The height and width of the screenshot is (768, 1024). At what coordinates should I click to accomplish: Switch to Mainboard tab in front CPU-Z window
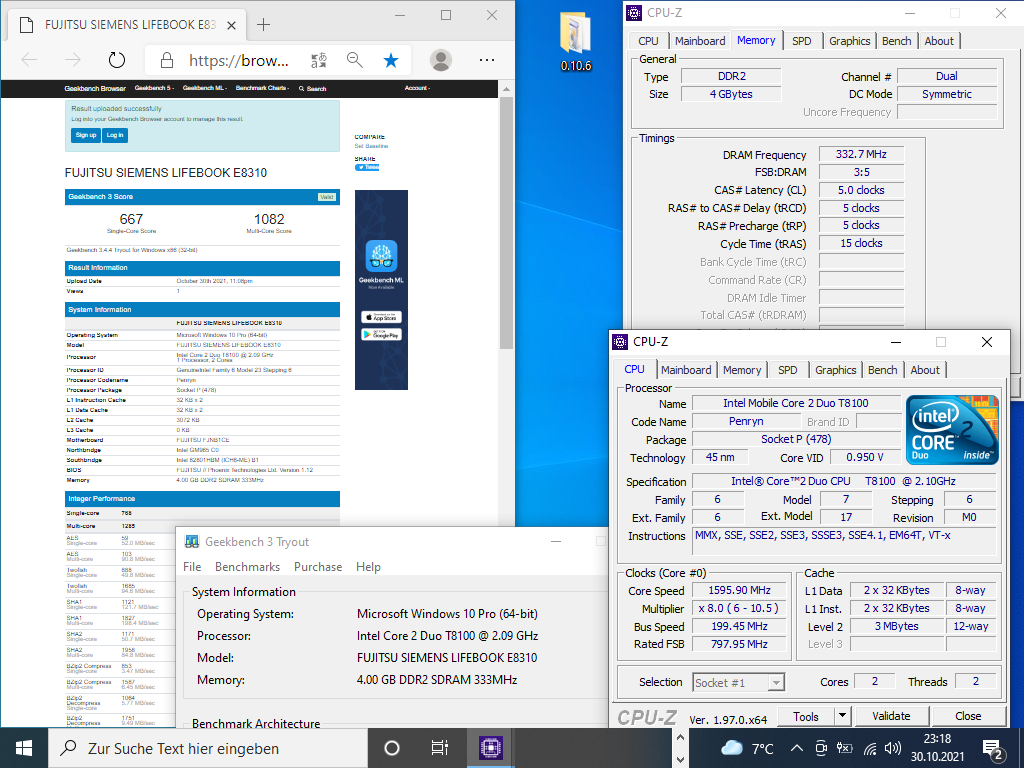pyautogui.click(x=686, y=370)
